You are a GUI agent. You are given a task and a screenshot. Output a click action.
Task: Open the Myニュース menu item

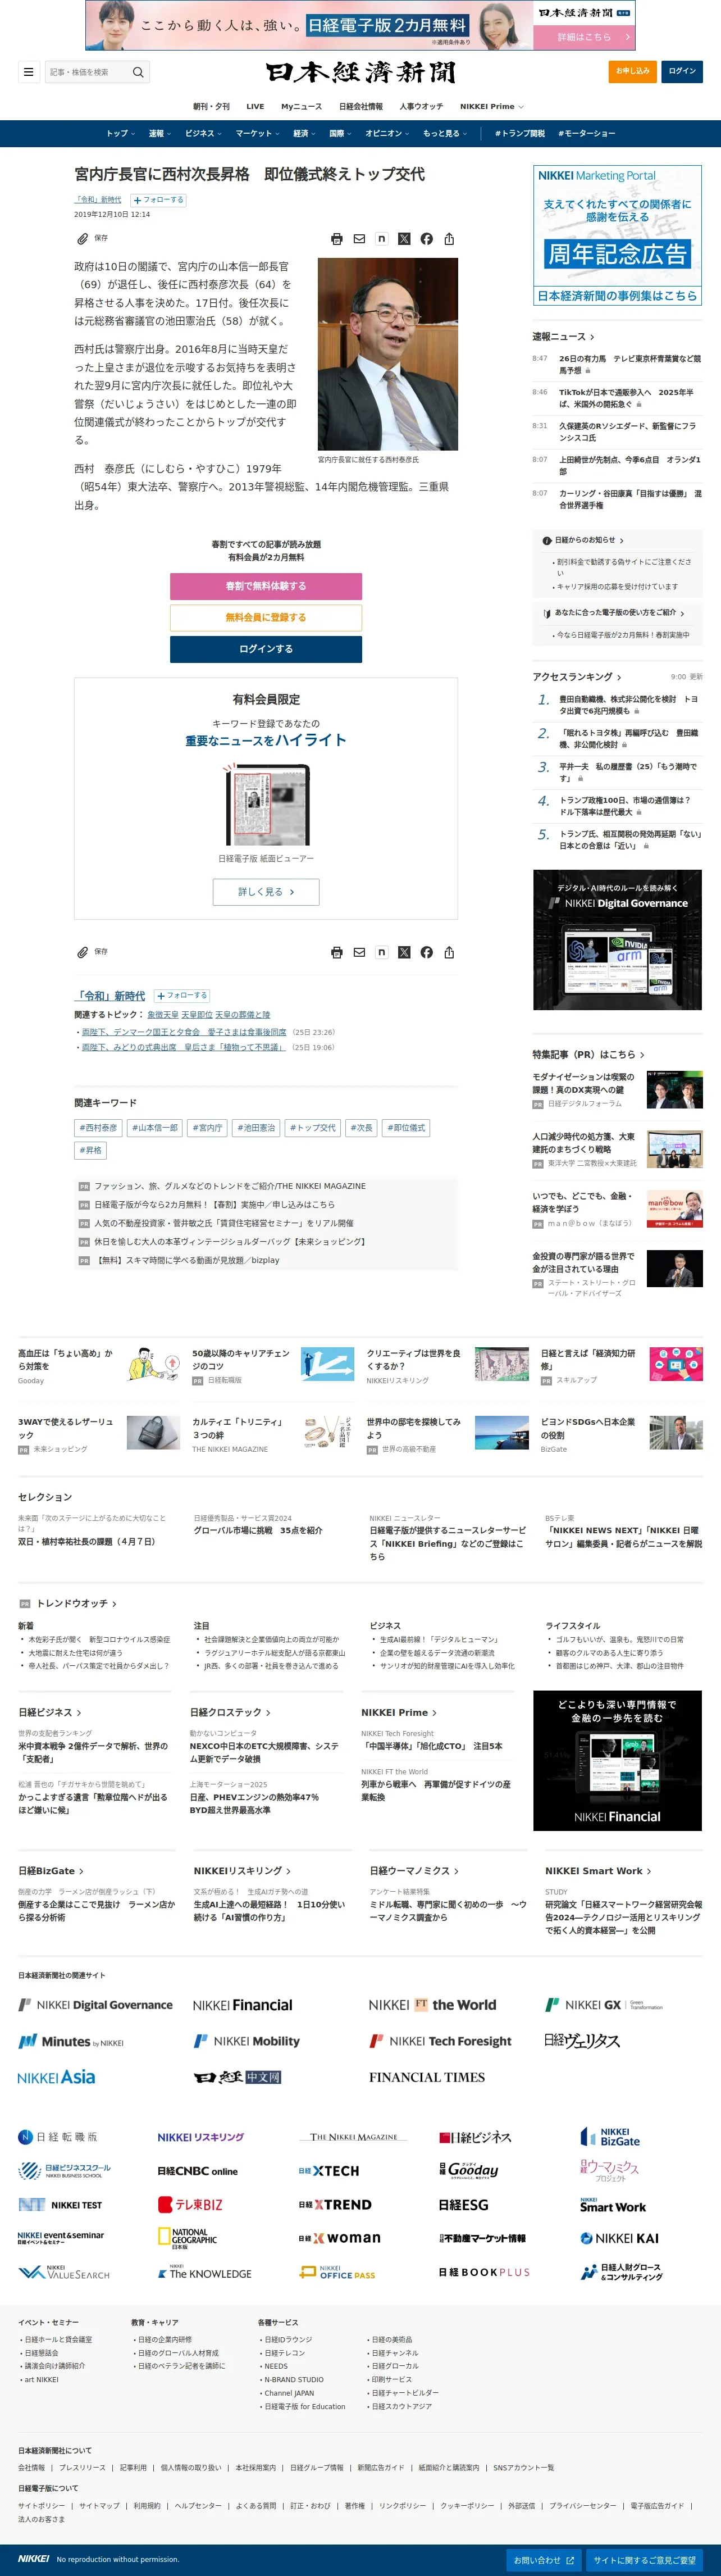tap(301, 106)
